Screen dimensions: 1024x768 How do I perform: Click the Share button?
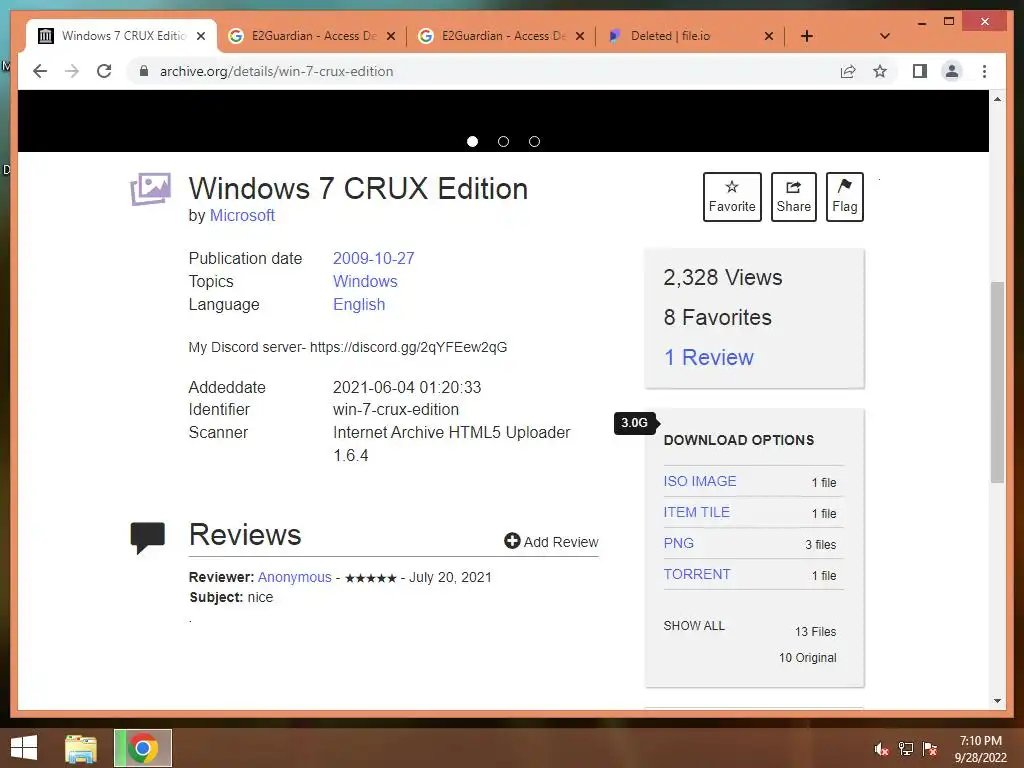point(793,197)
